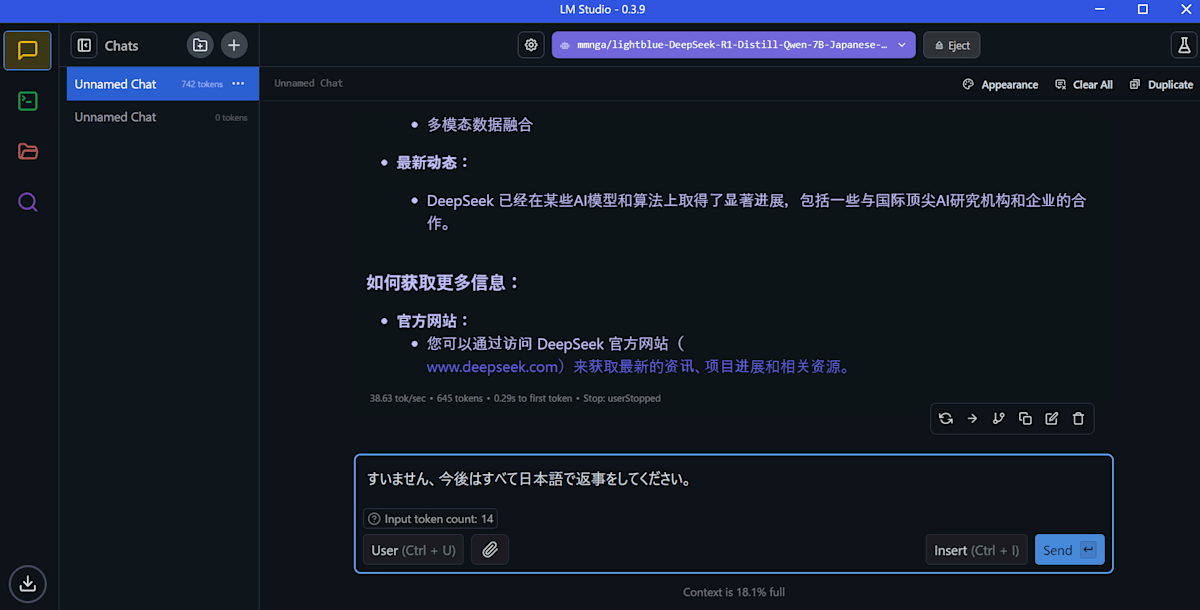Screen dimensions: 1200x610
Task: Click the heading '如何获取更多信息：'
Action: click(x=444, y=283)
